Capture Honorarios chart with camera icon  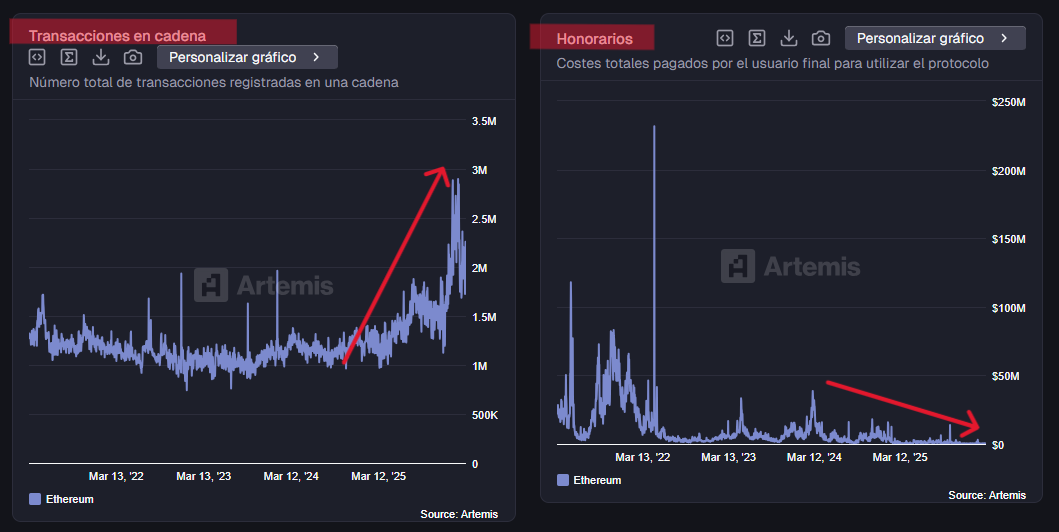click(820, 38)
